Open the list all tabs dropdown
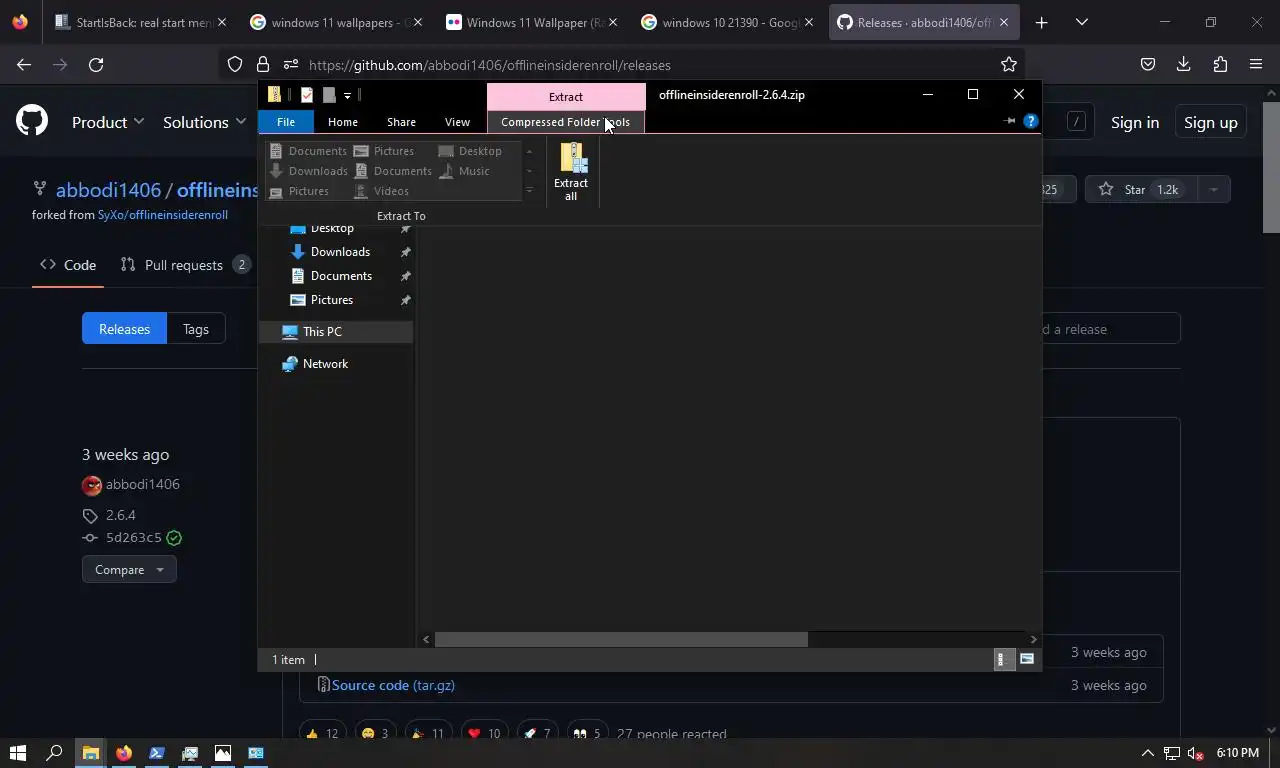1280x768 pixels. [x=1081, y=22]
